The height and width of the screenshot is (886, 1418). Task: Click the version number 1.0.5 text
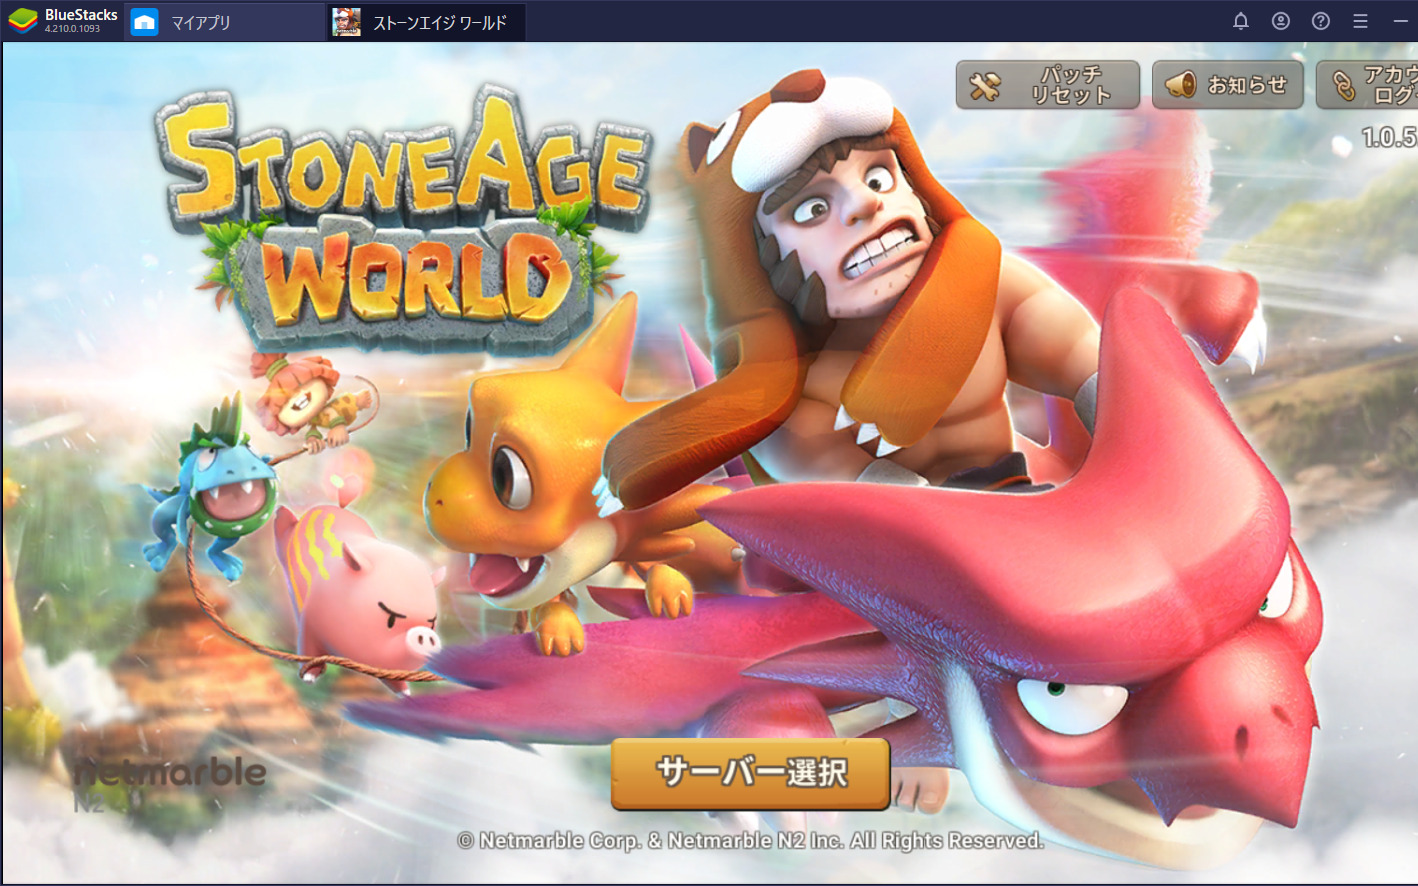click(1390, 137)
